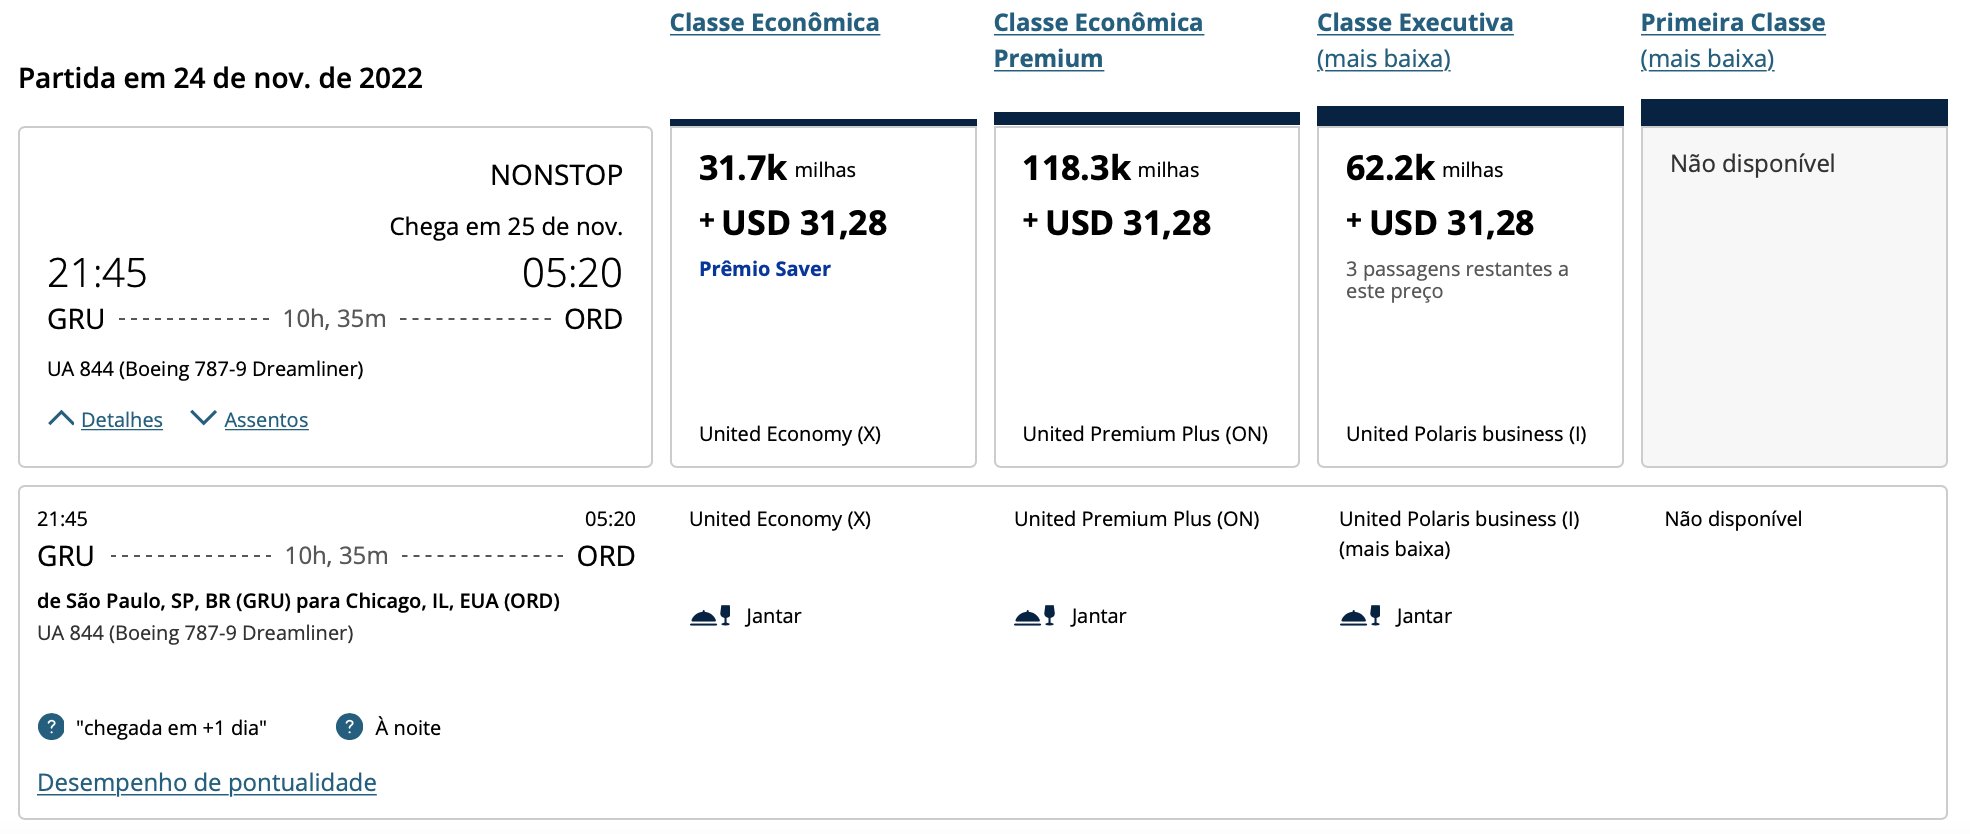The image size is (1970, 834).
Task: Expand the seat map with the Assentos chevron
Action: pyautogui.click(x=203, y=418)
